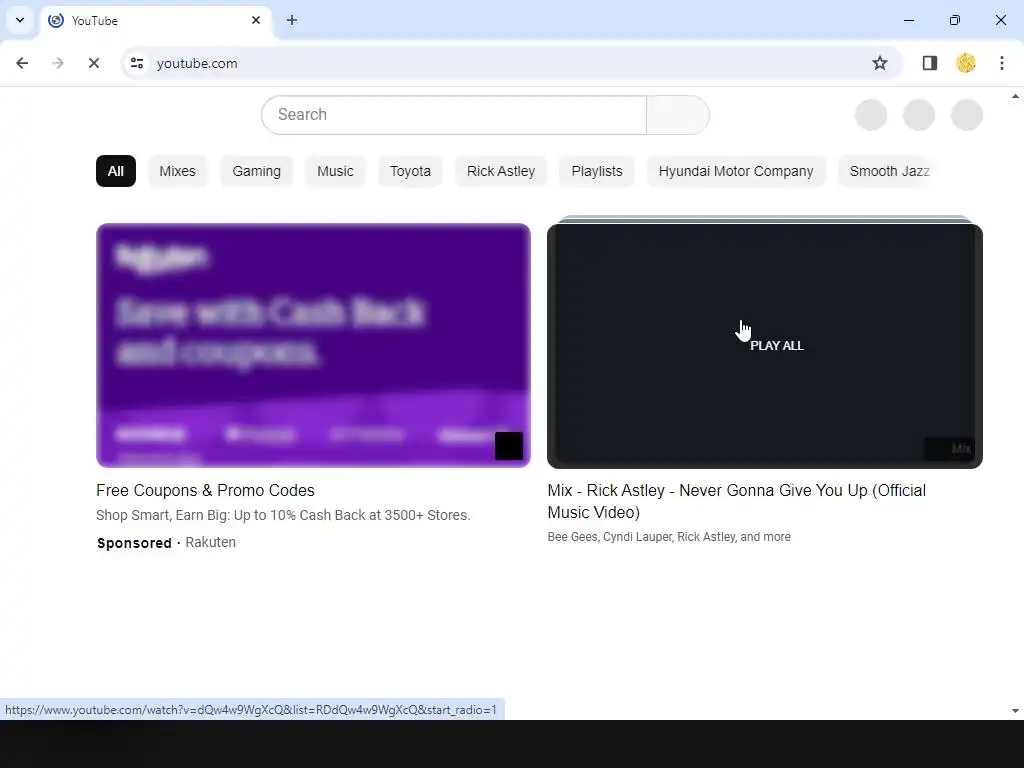Open the Chrome three-dot menu
1024x768 pixels.
pos(1002,63)
